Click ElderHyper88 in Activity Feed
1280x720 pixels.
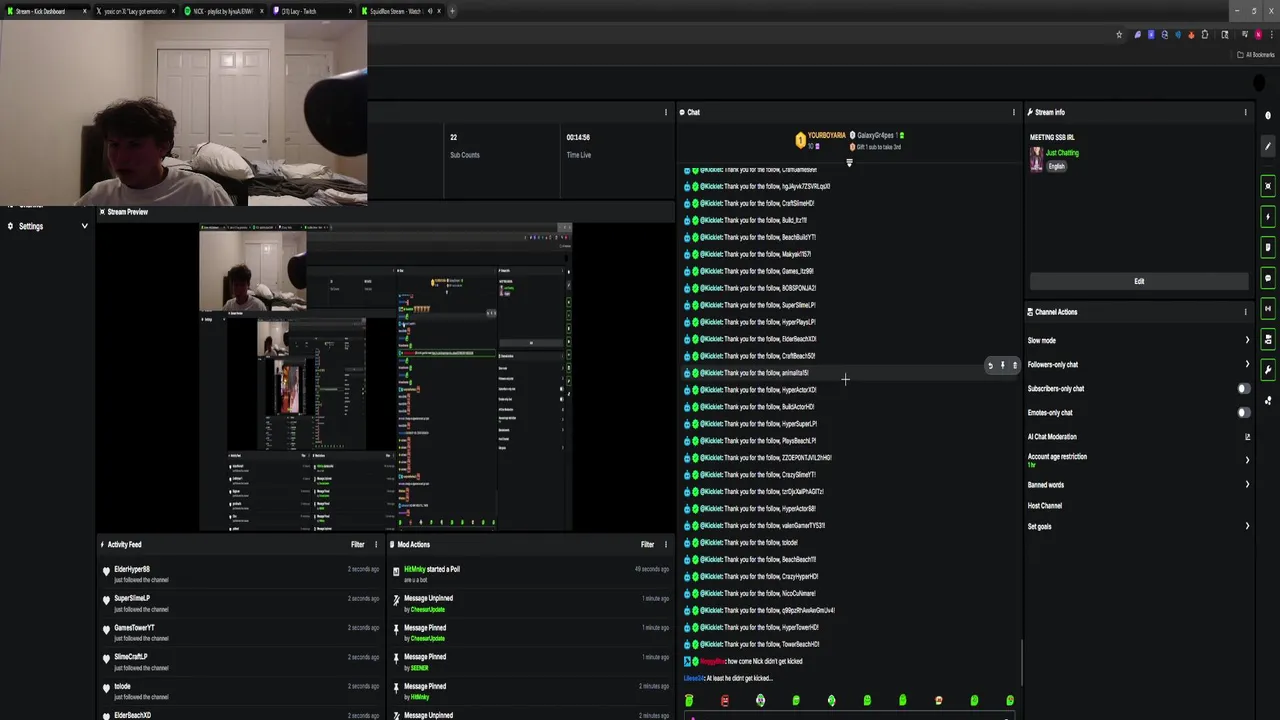point(132,569)
